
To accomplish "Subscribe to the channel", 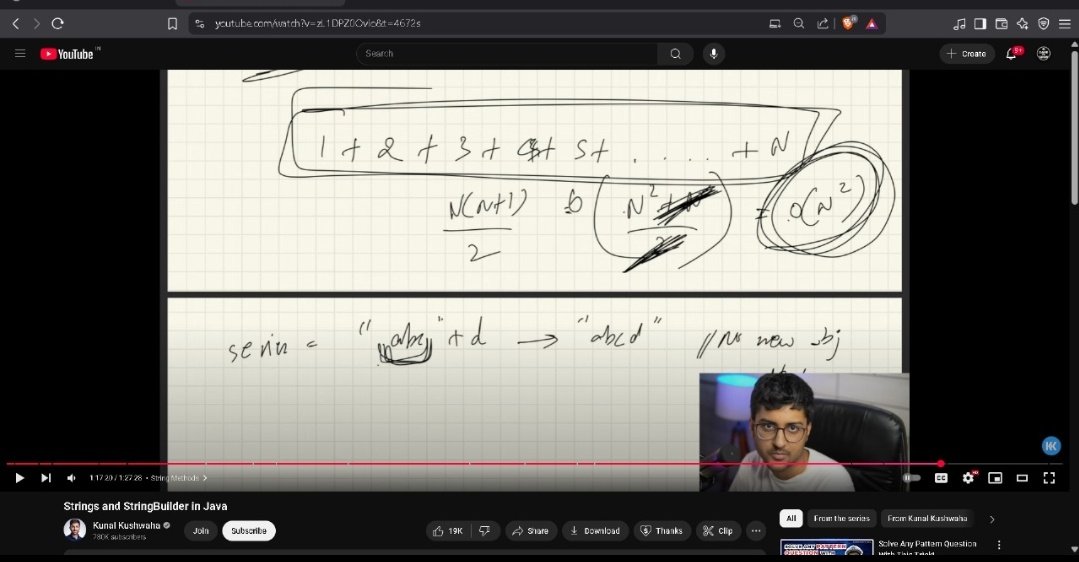I will tap(249, 531).
